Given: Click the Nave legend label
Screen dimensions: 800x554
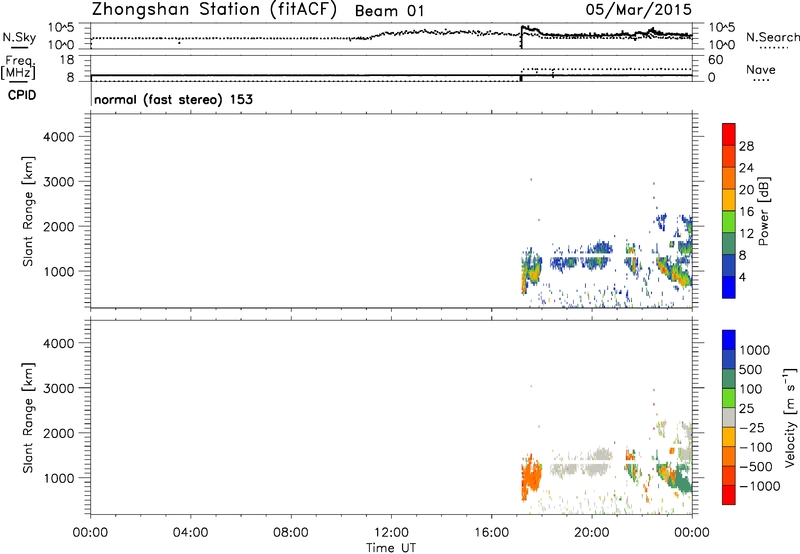Looking at the screenshot, I should (761, 69).
